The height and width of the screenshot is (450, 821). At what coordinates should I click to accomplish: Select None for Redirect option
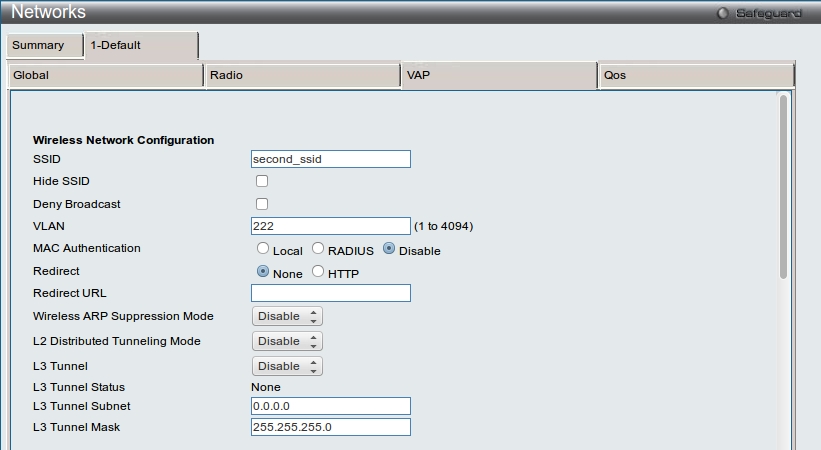(263, 271)
